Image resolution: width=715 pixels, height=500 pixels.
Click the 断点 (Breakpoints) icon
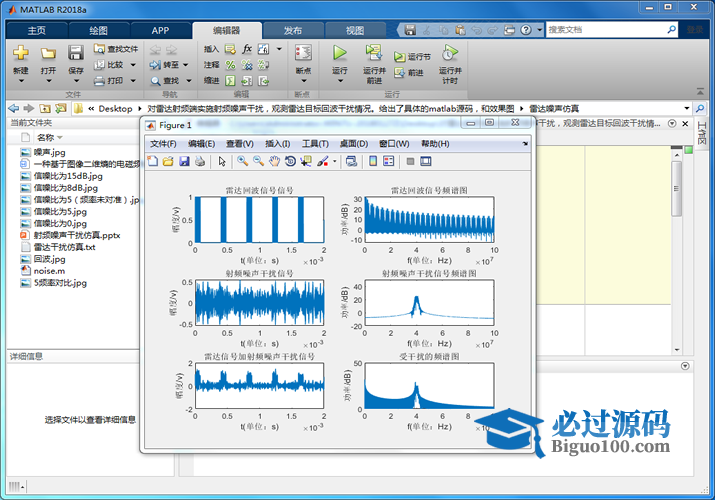tap(303, 53)
